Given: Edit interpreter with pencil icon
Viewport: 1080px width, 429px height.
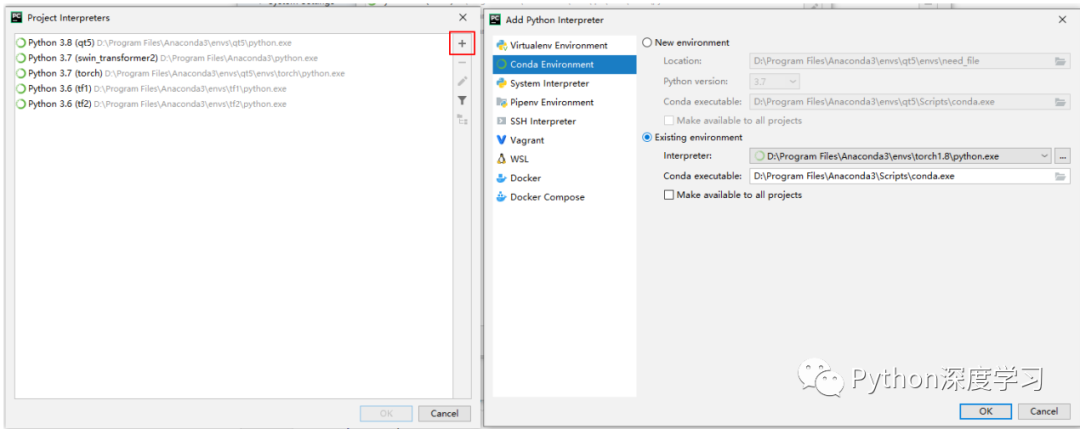Looking at the screenshot, I should click(x=462, y=81).
